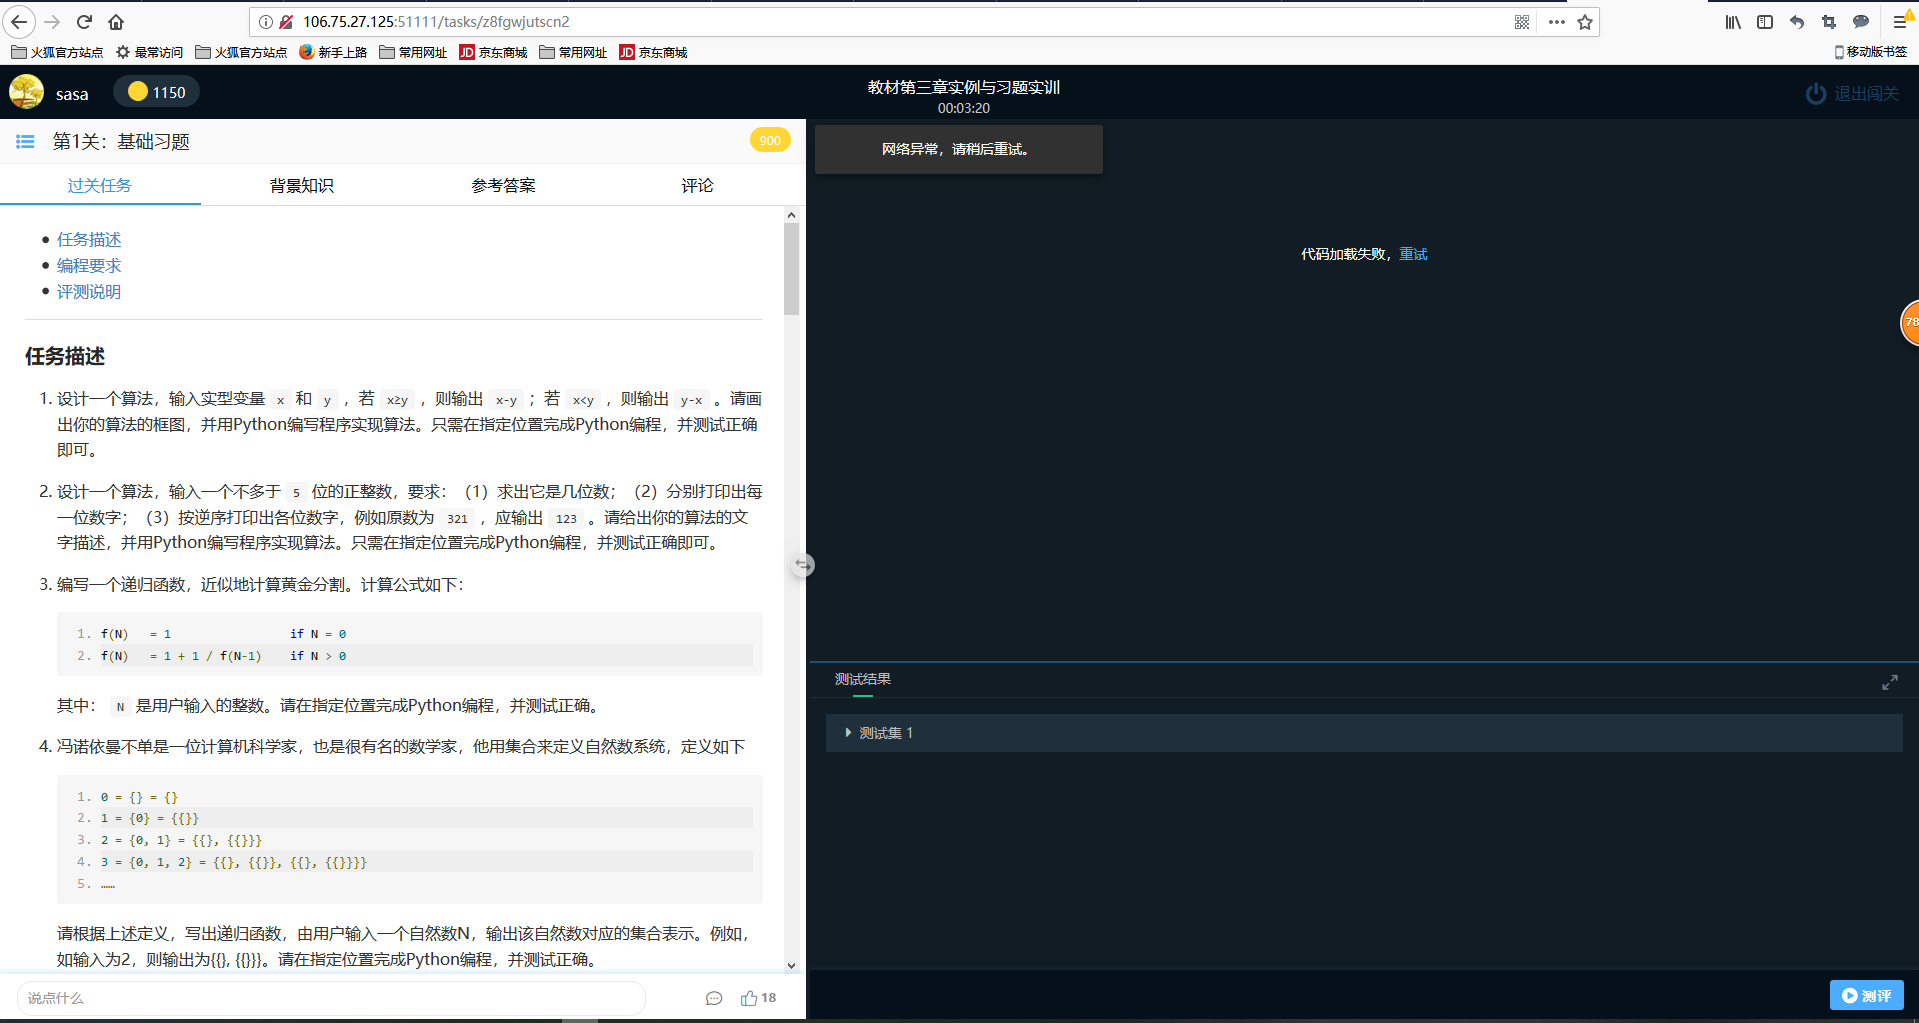1919x1023 pixels.
Task: Open the task list icon beside 第1关
Action: tap(26, 142)
